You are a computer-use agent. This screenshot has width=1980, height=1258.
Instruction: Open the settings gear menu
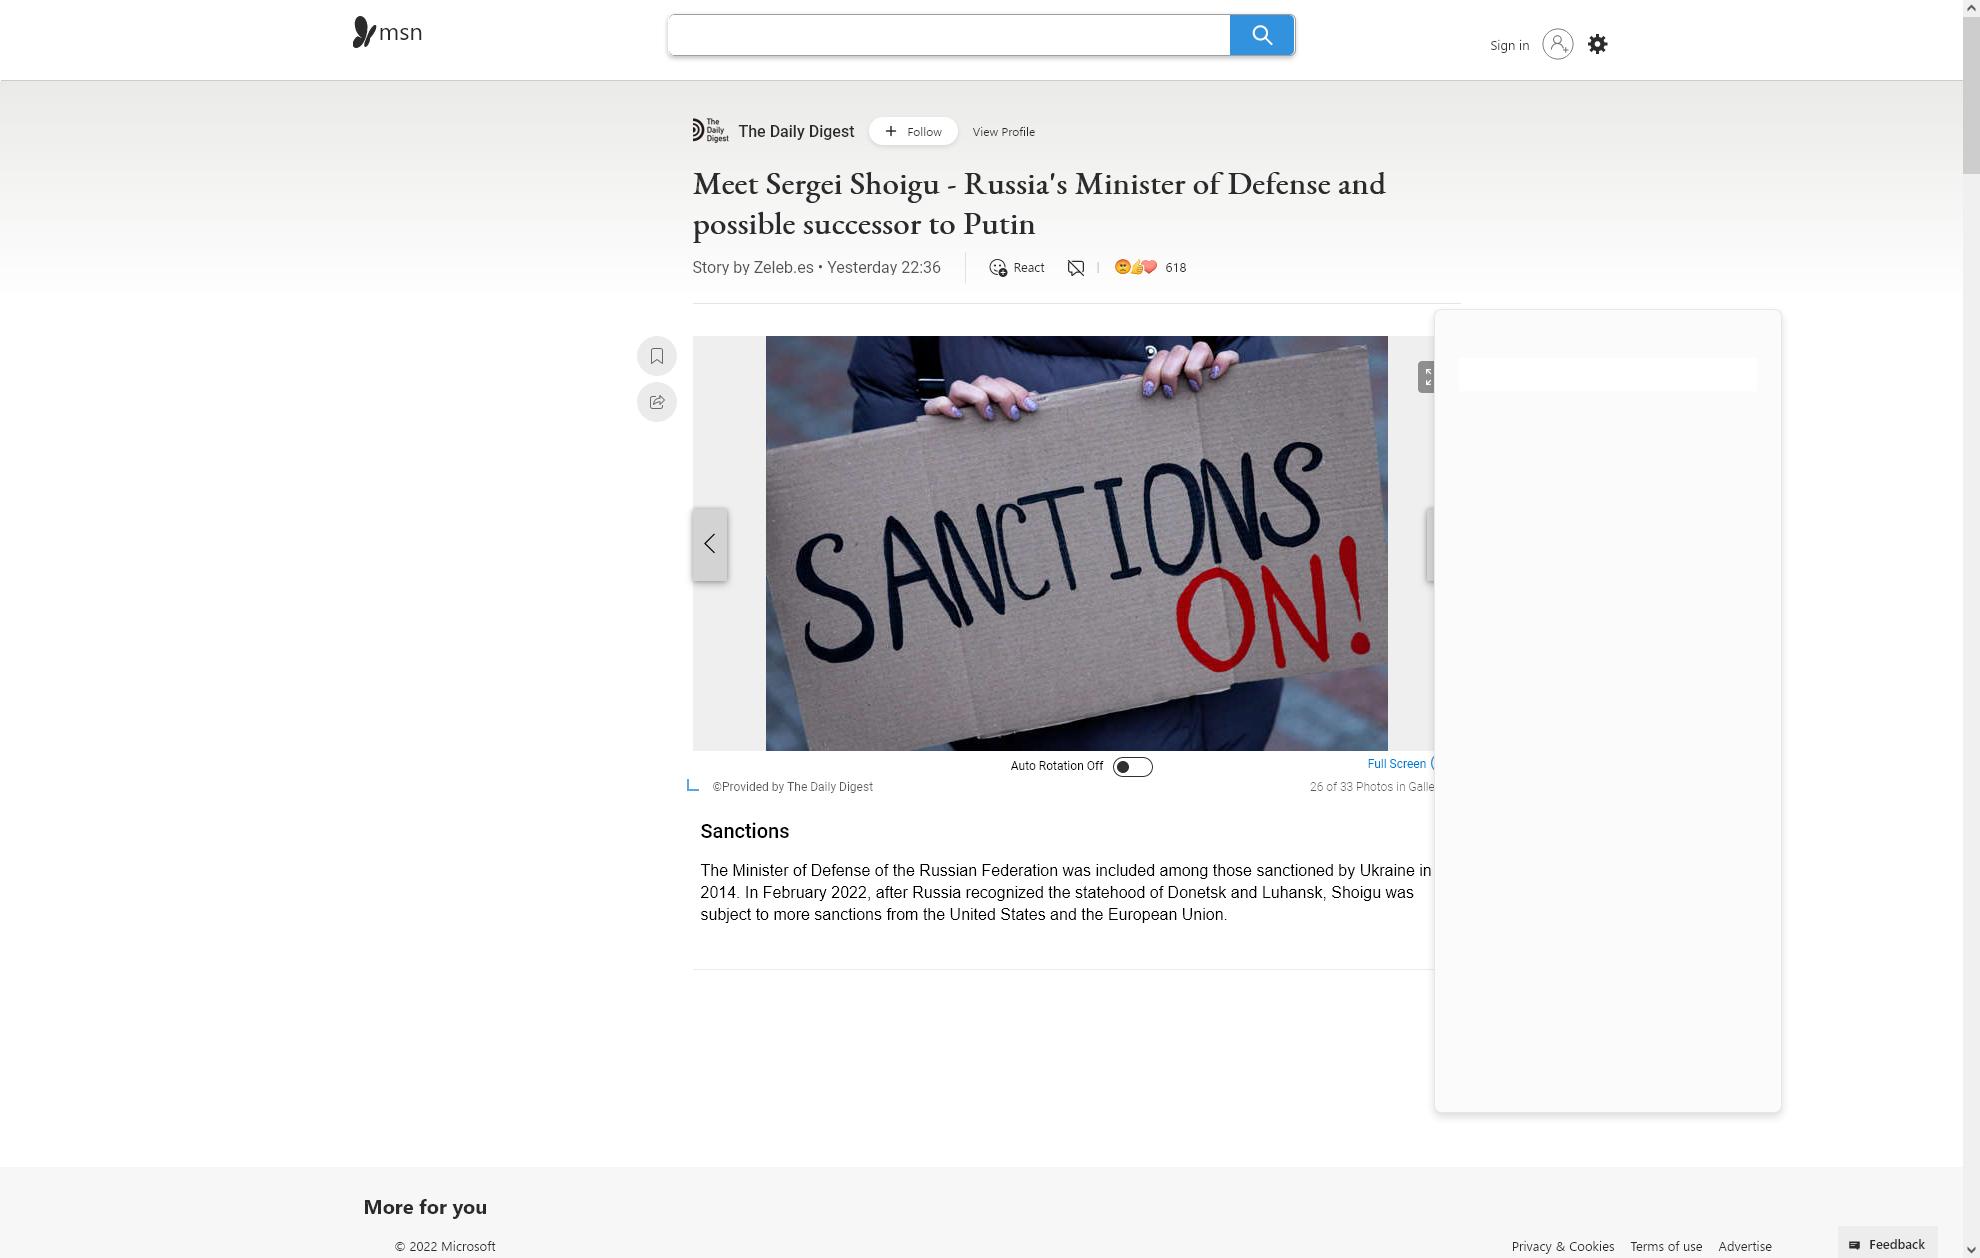[1597, 44]
